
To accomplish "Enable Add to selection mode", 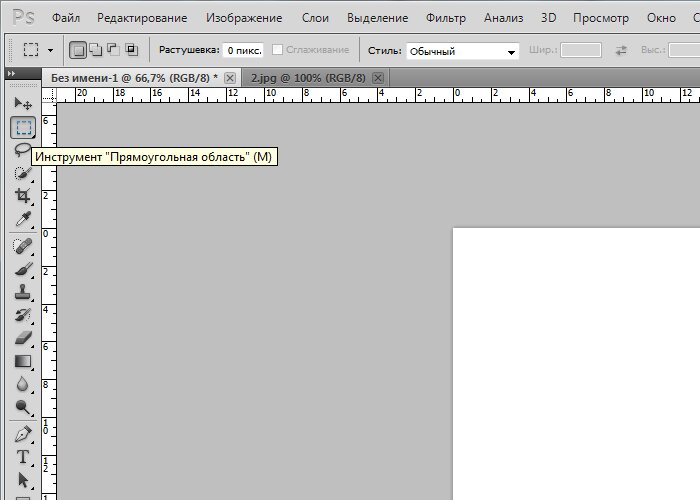I will point(96,50).
